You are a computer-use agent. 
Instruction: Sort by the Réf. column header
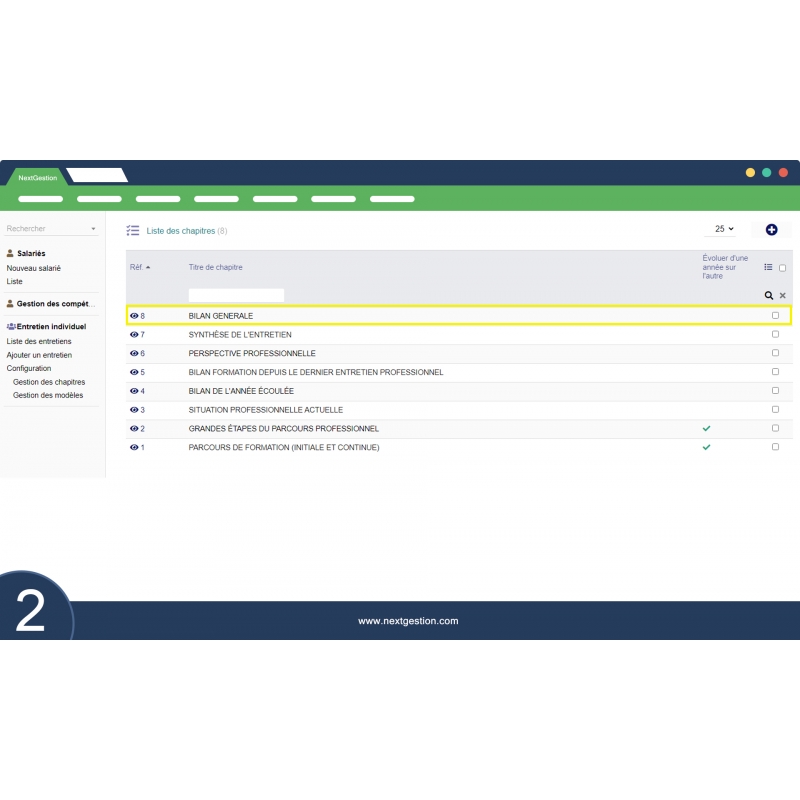pos(140,267)
